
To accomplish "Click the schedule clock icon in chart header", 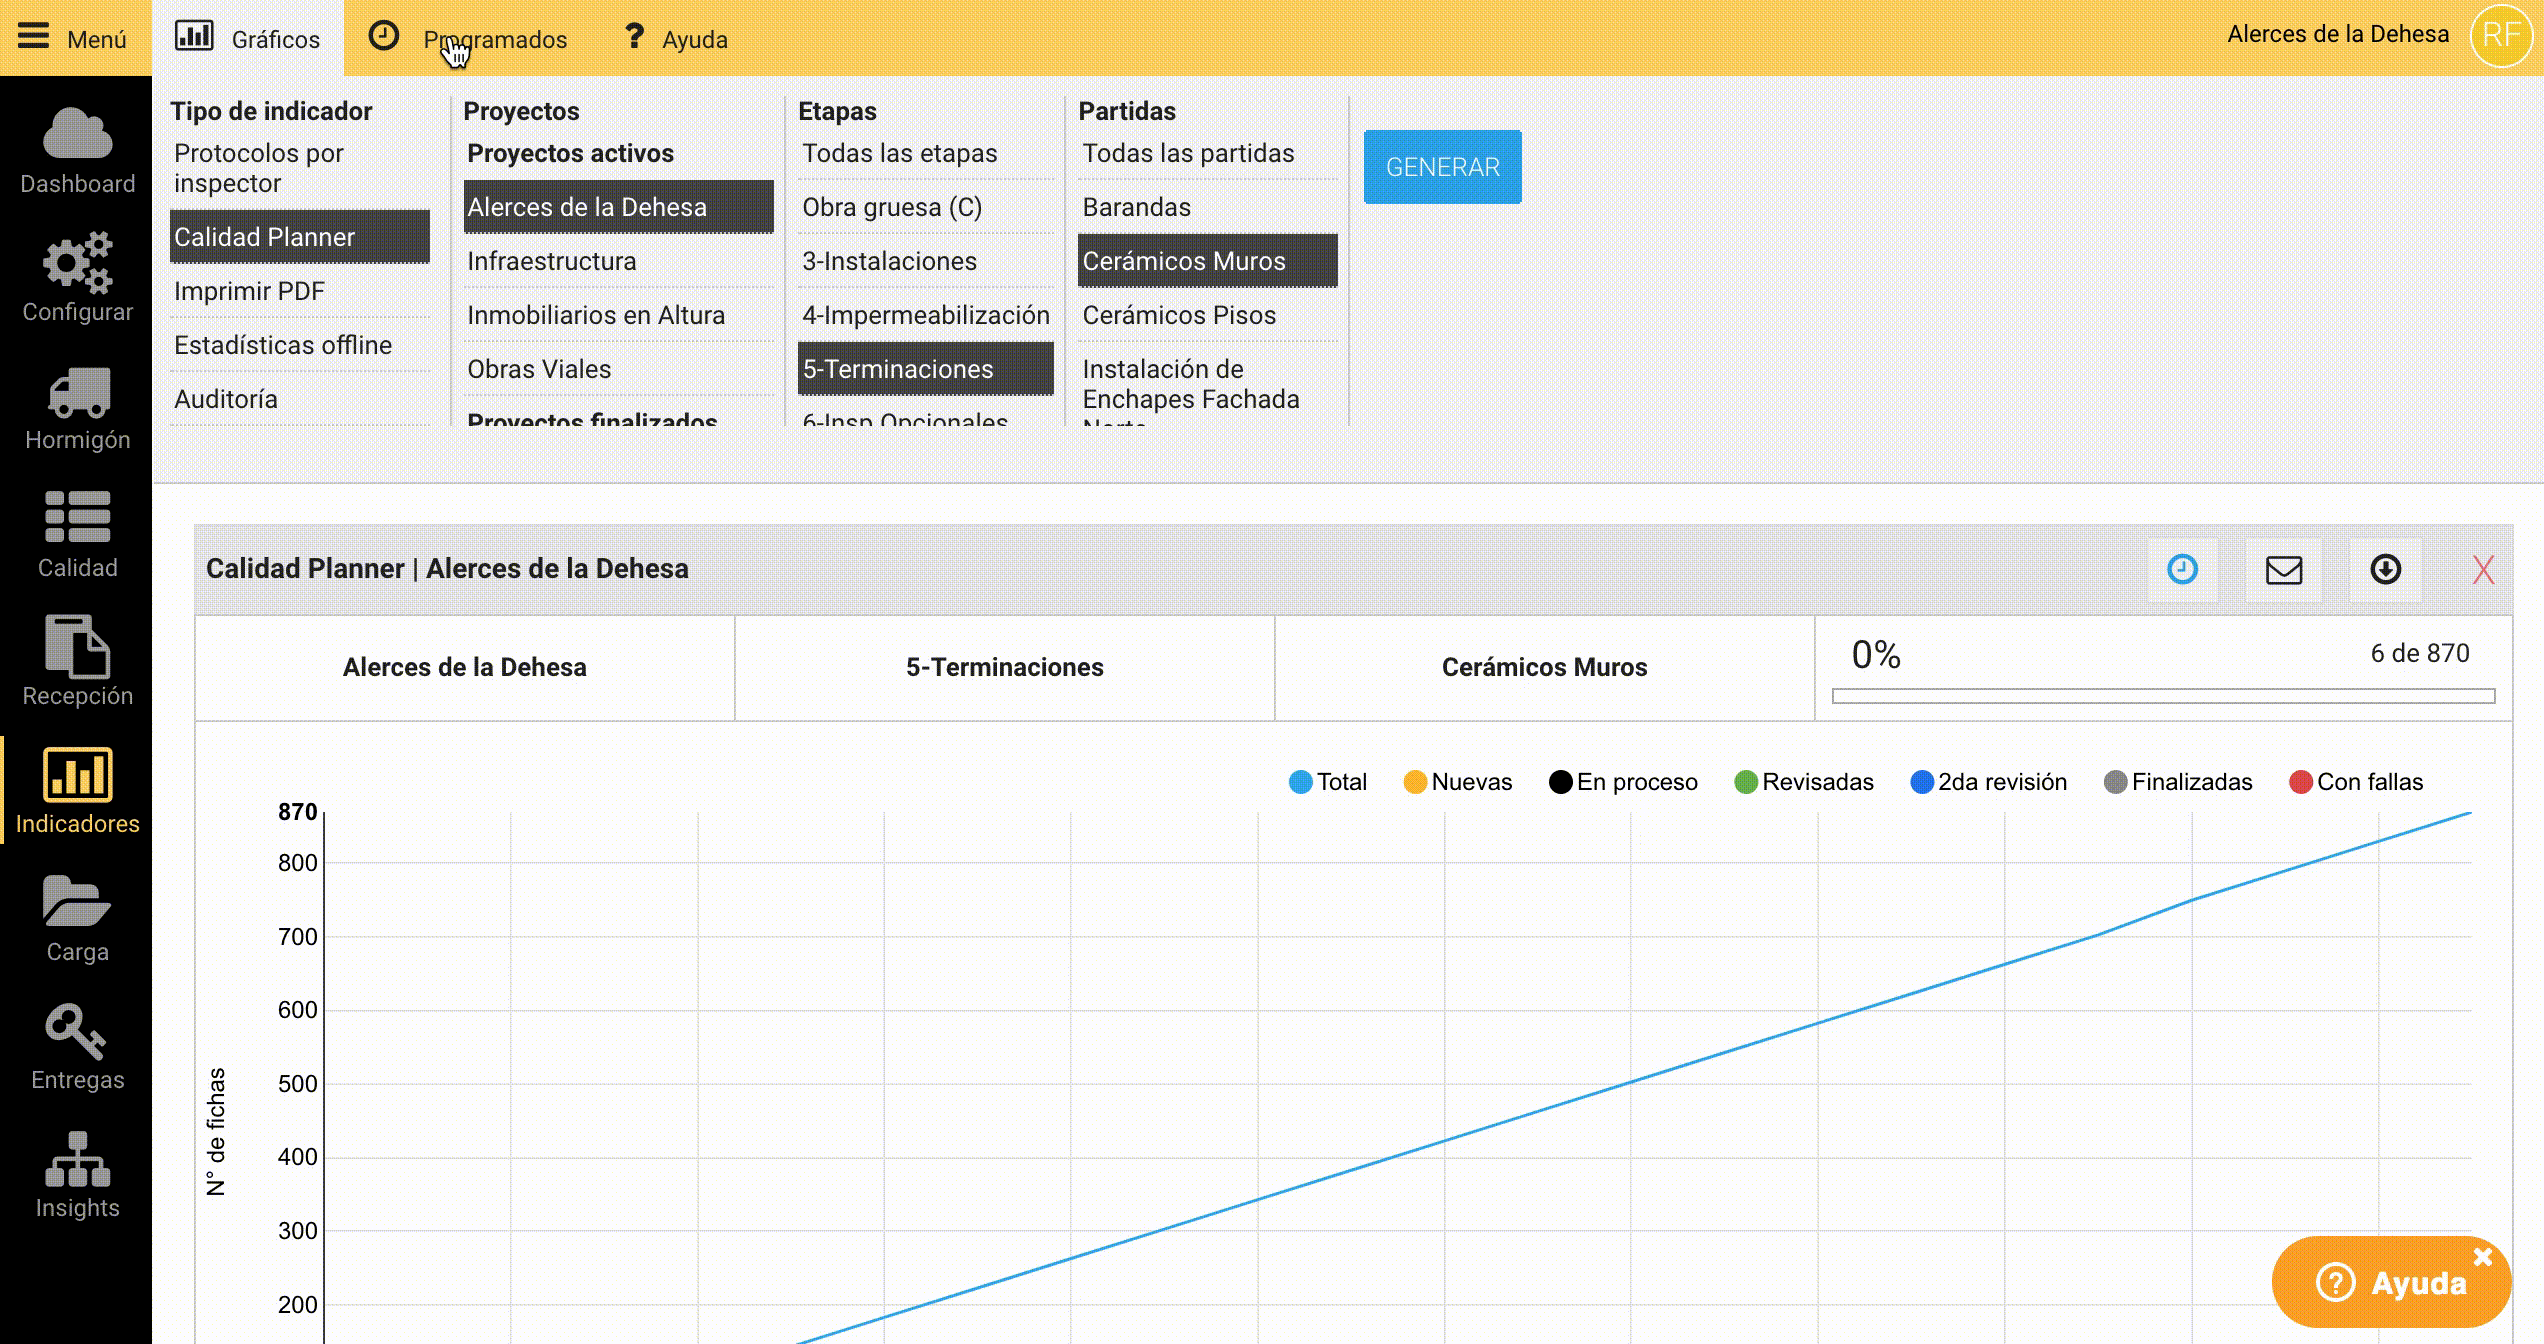I will coord(2182,570).
